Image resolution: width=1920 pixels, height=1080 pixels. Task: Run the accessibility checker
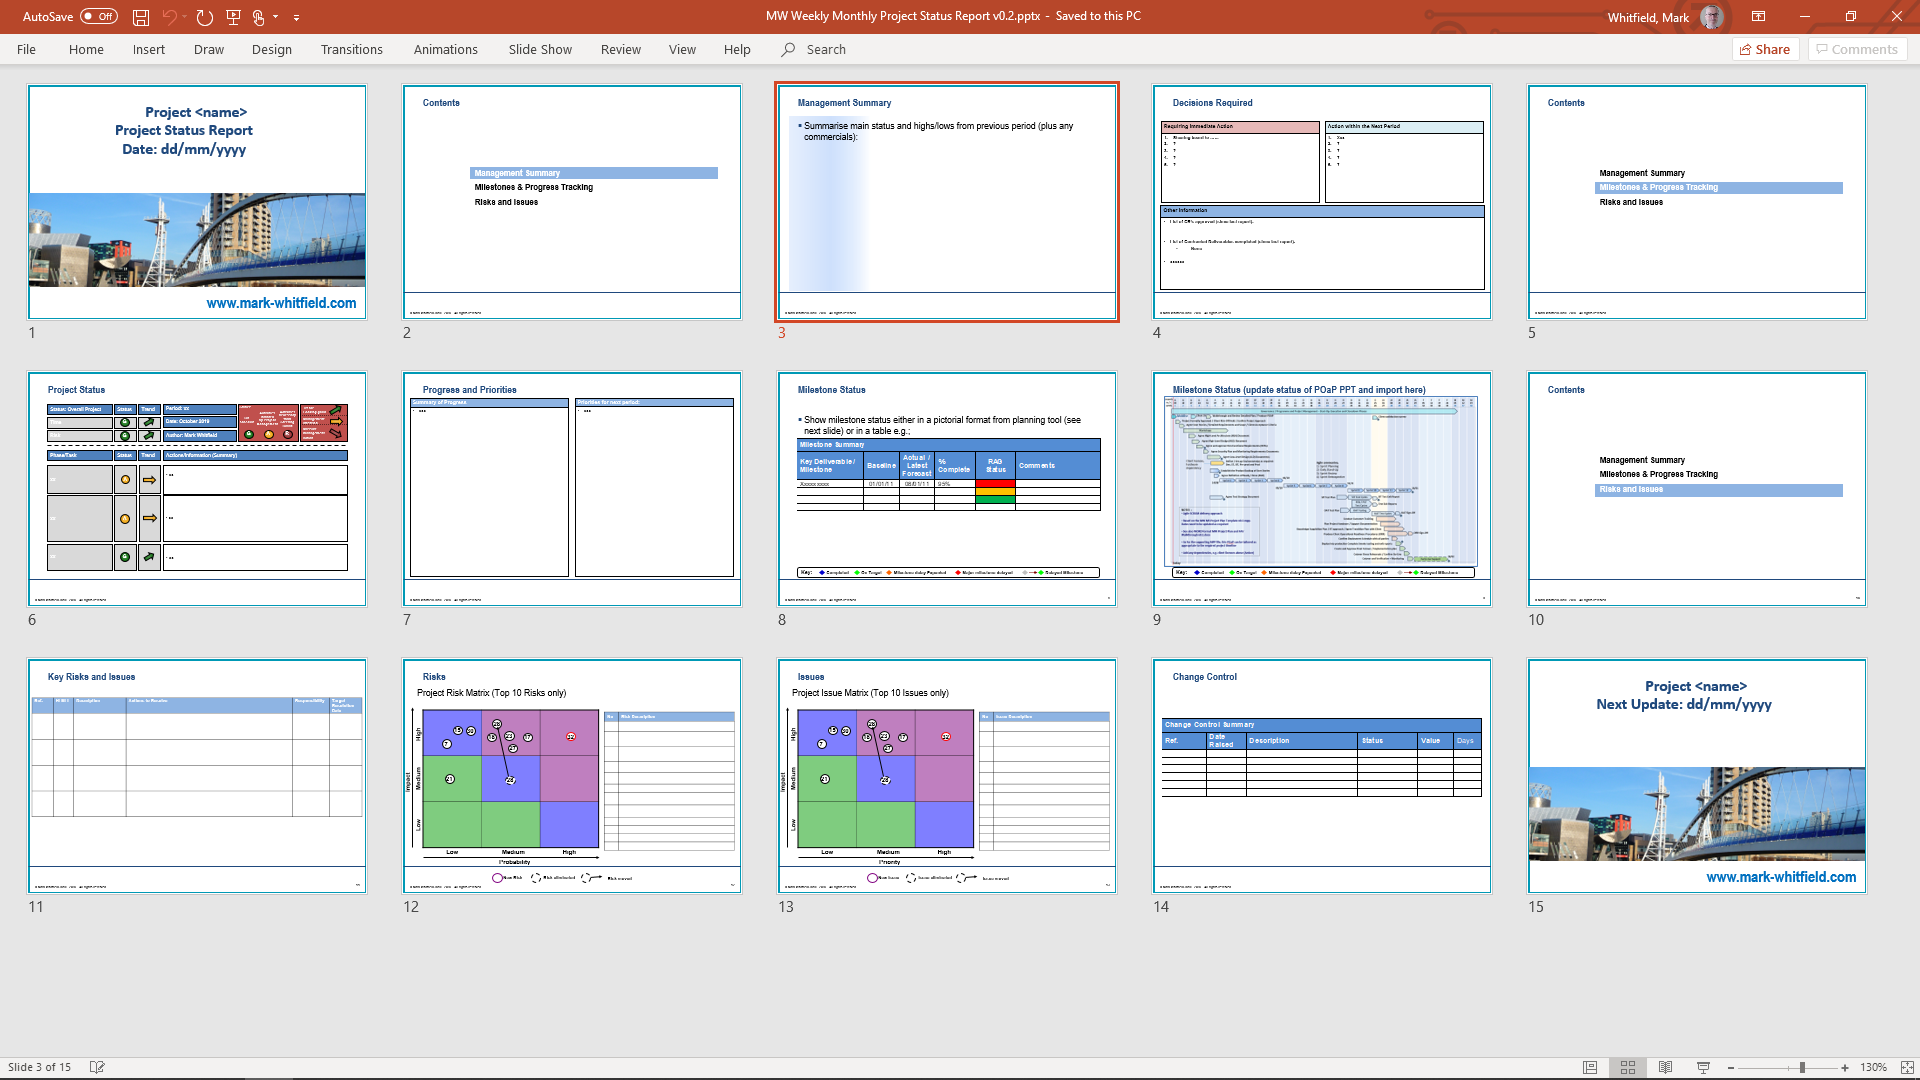[97, 1066]
